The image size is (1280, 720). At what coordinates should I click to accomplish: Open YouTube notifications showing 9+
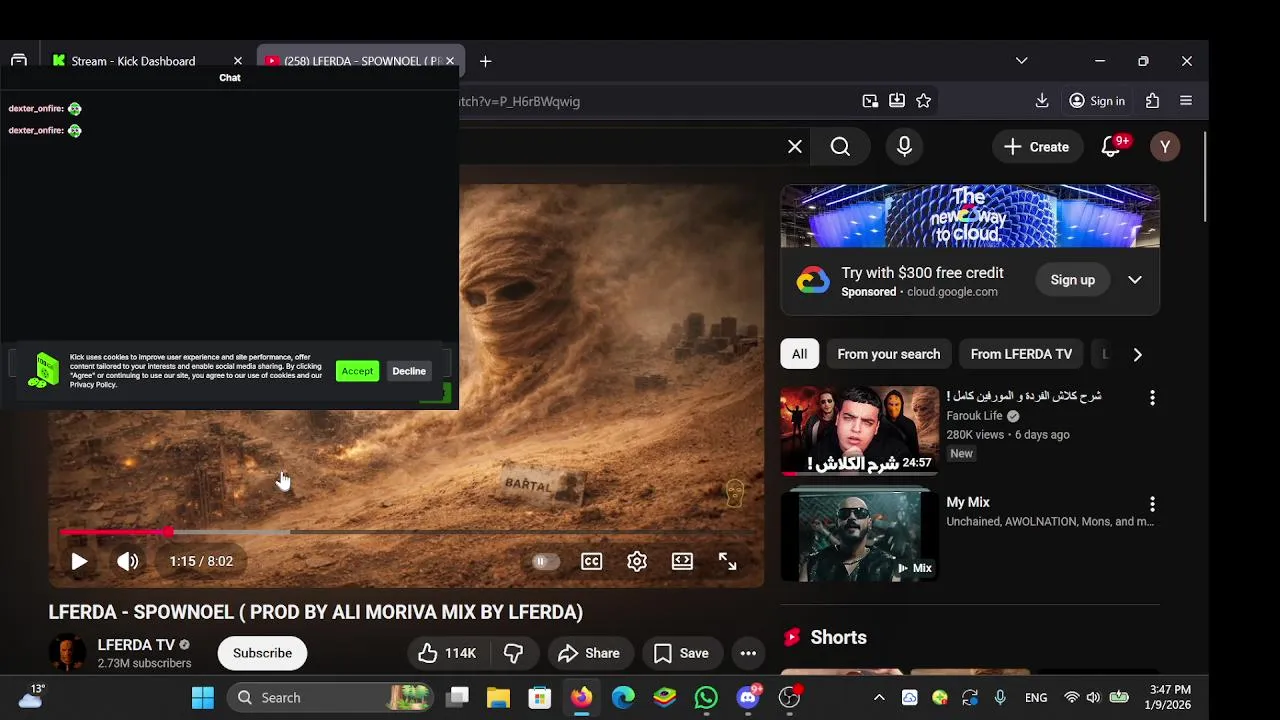(x=1112, y=147)
